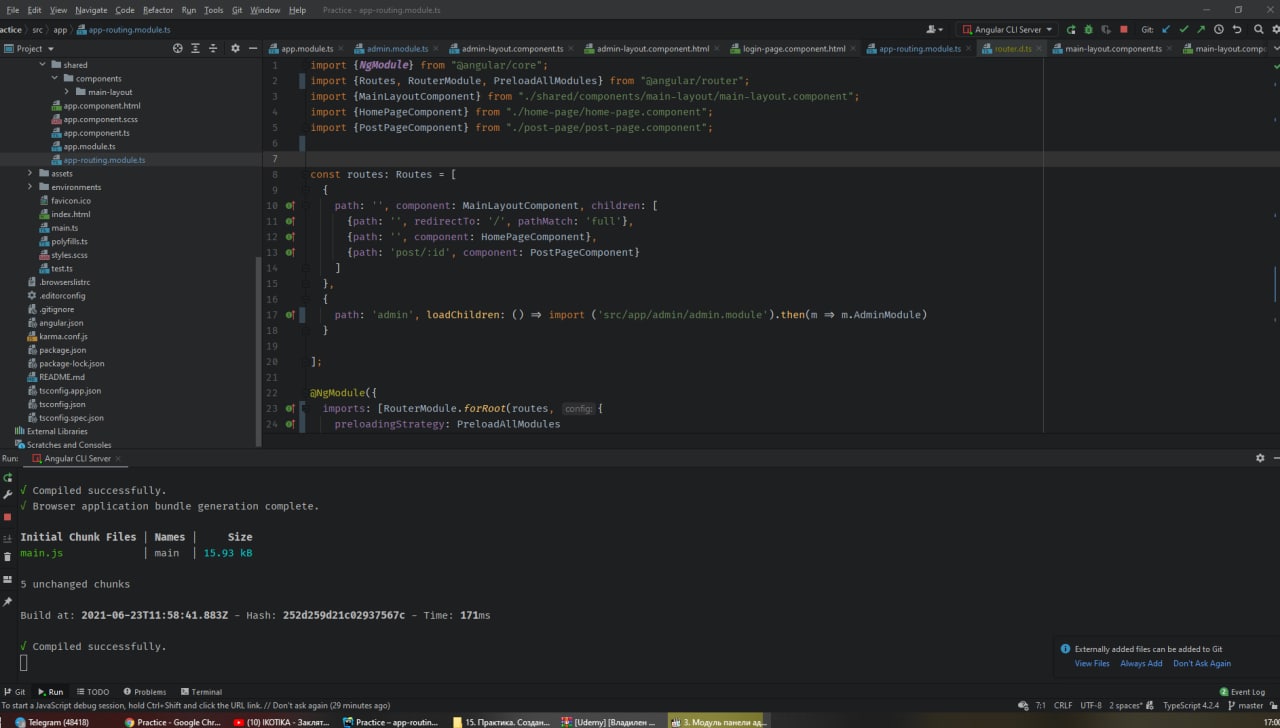Viewport: 1280px width, 728px height.
Task: Stop the running server from top toolbar
Action: pyautogui.click(x=1124, y=30)
